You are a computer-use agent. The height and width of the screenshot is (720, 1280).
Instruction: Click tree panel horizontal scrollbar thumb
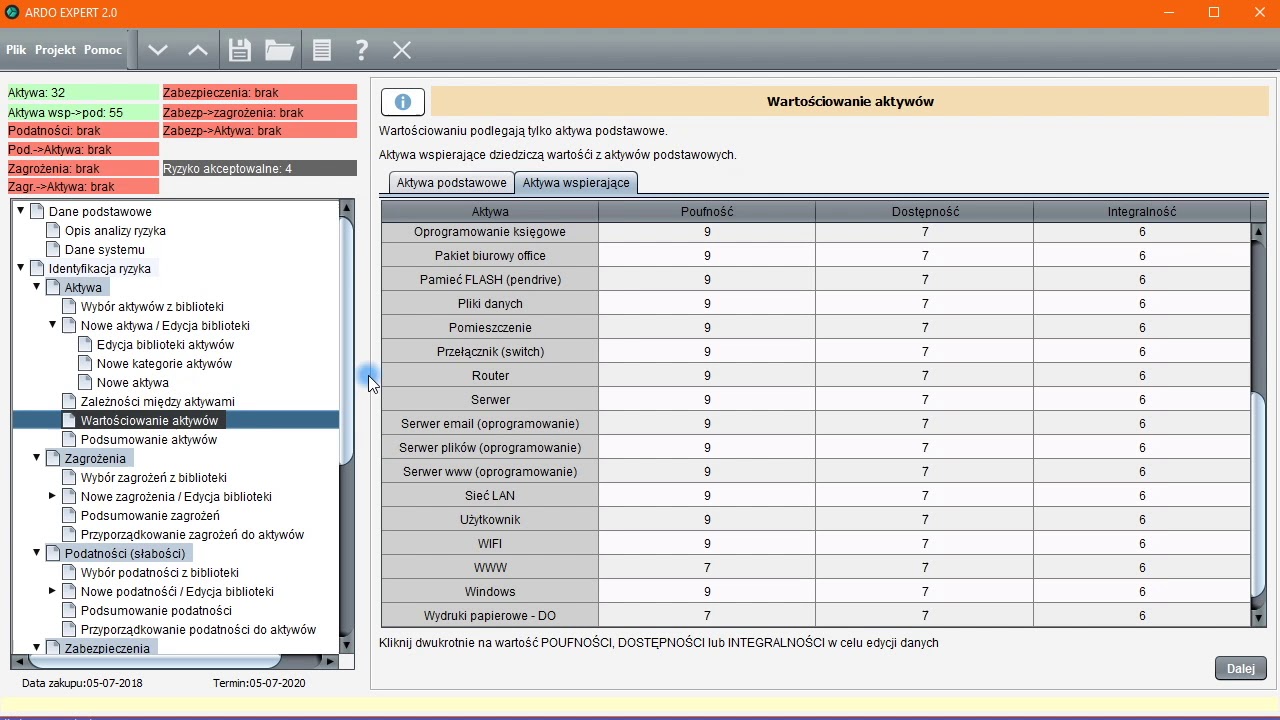point(155,661)
